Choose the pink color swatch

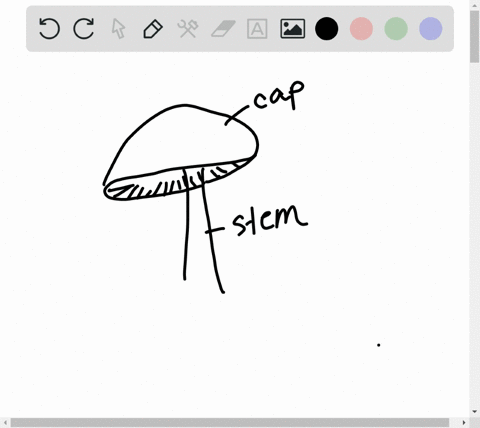pos(361,29)
